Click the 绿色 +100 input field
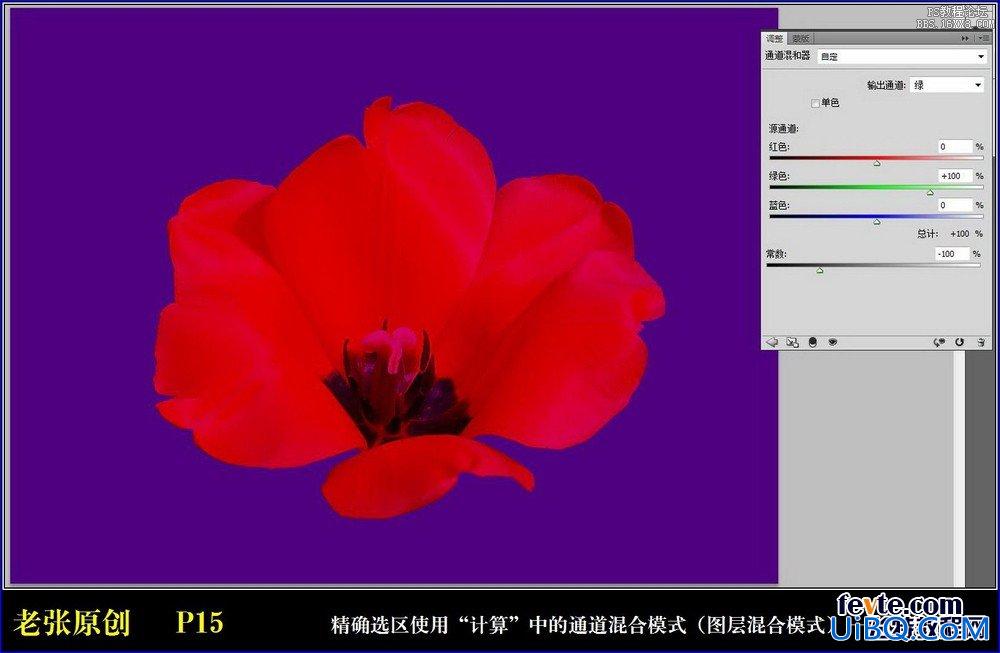The height and width of the screenshot is (653, 1000). [x=955, y=176]
